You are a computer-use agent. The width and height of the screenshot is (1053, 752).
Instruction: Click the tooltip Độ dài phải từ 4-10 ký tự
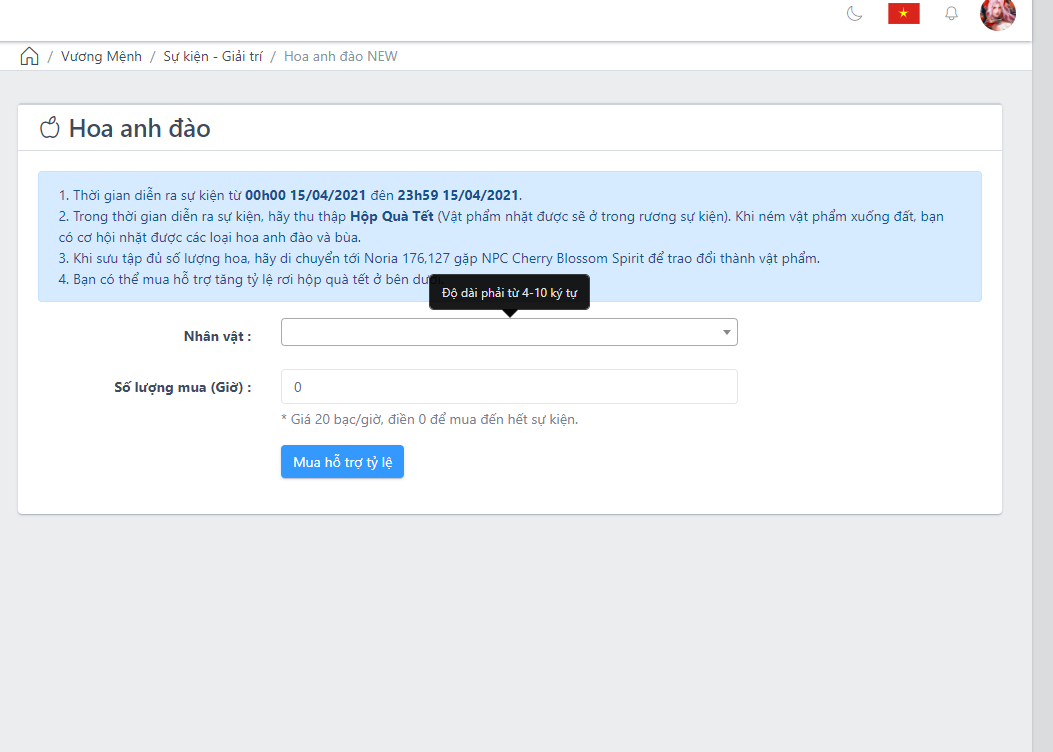[509, 291]
